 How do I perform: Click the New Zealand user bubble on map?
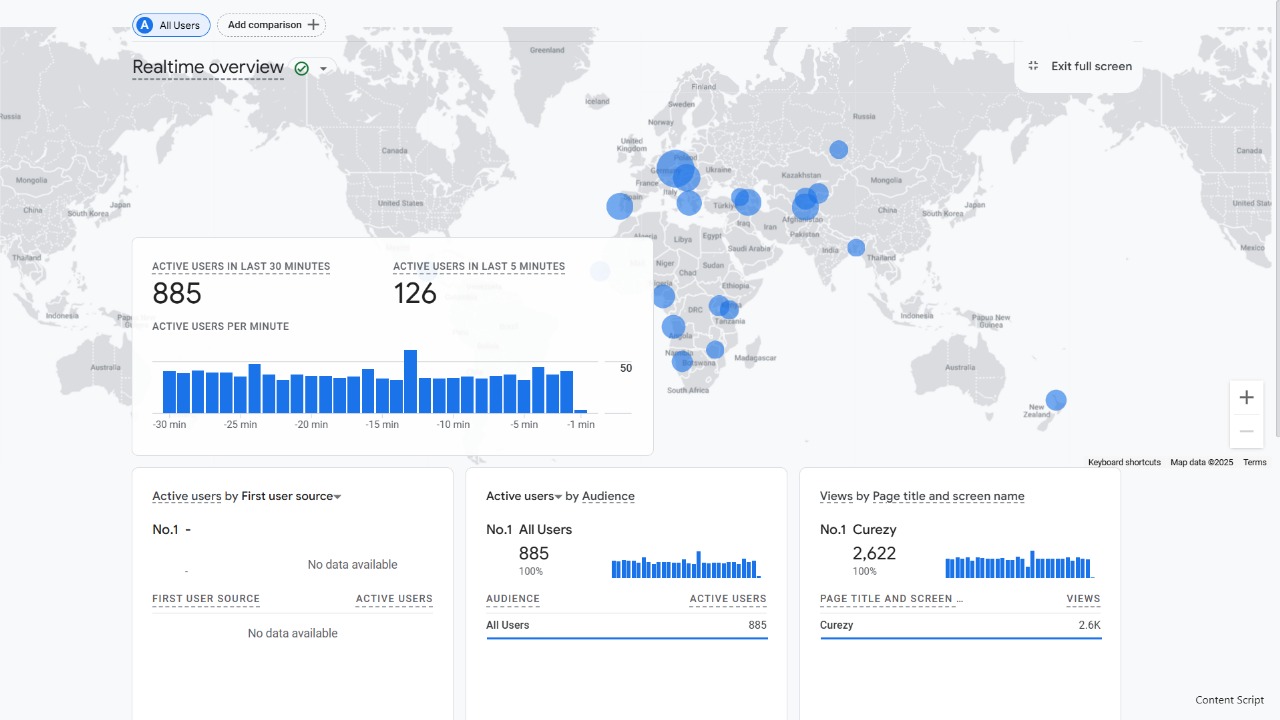(x=1055, y=400)
